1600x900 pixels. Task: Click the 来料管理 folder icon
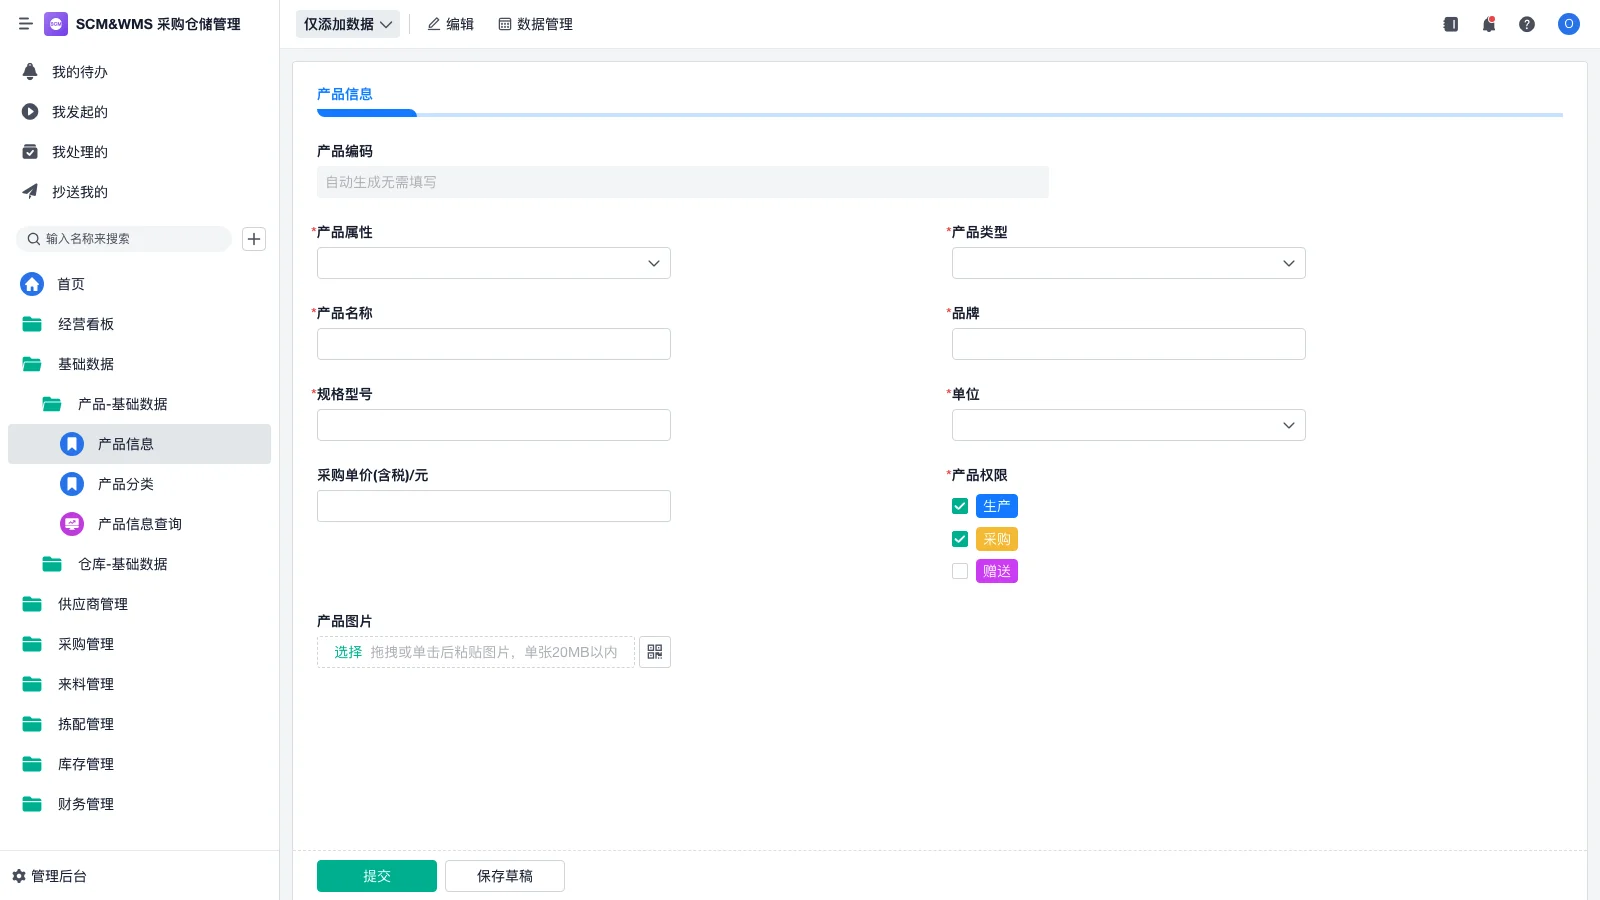[x=32, y=684]
